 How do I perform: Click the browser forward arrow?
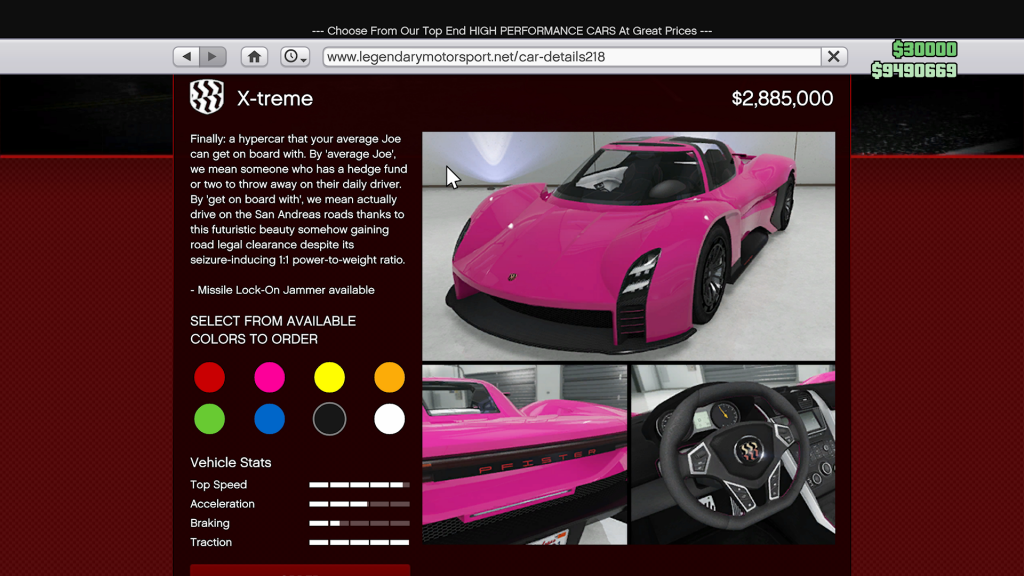(213, 57)
